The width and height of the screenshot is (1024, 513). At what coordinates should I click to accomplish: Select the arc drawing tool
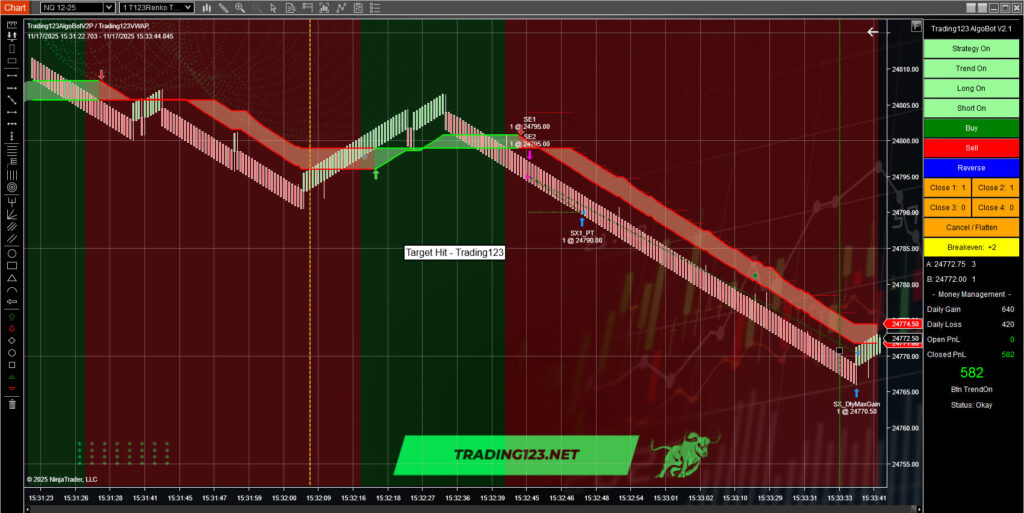[x=12, y=290]
